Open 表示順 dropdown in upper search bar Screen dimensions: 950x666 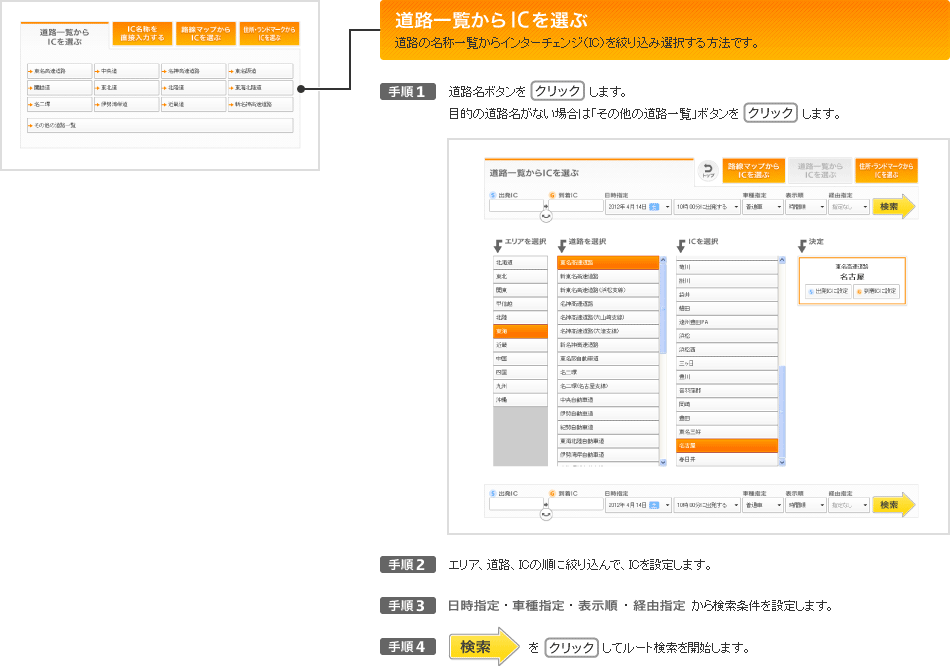[806, 207]
